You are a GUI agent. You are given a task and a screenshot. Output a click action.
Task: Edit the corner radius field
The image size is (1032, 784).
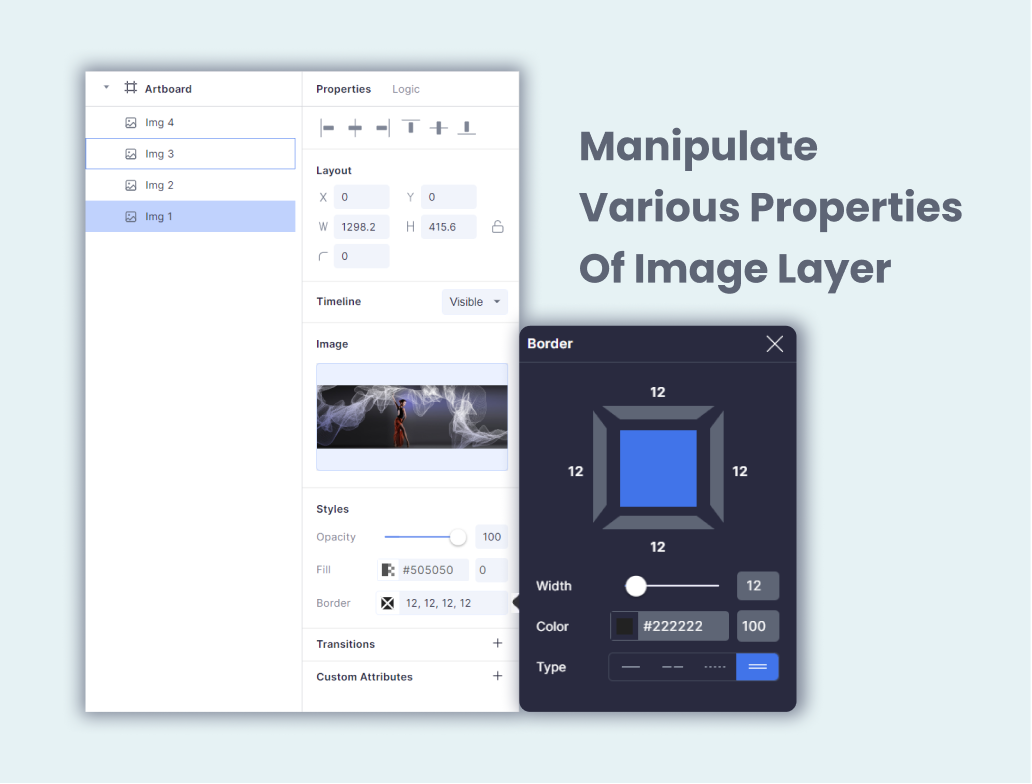(x=361, y=256)
